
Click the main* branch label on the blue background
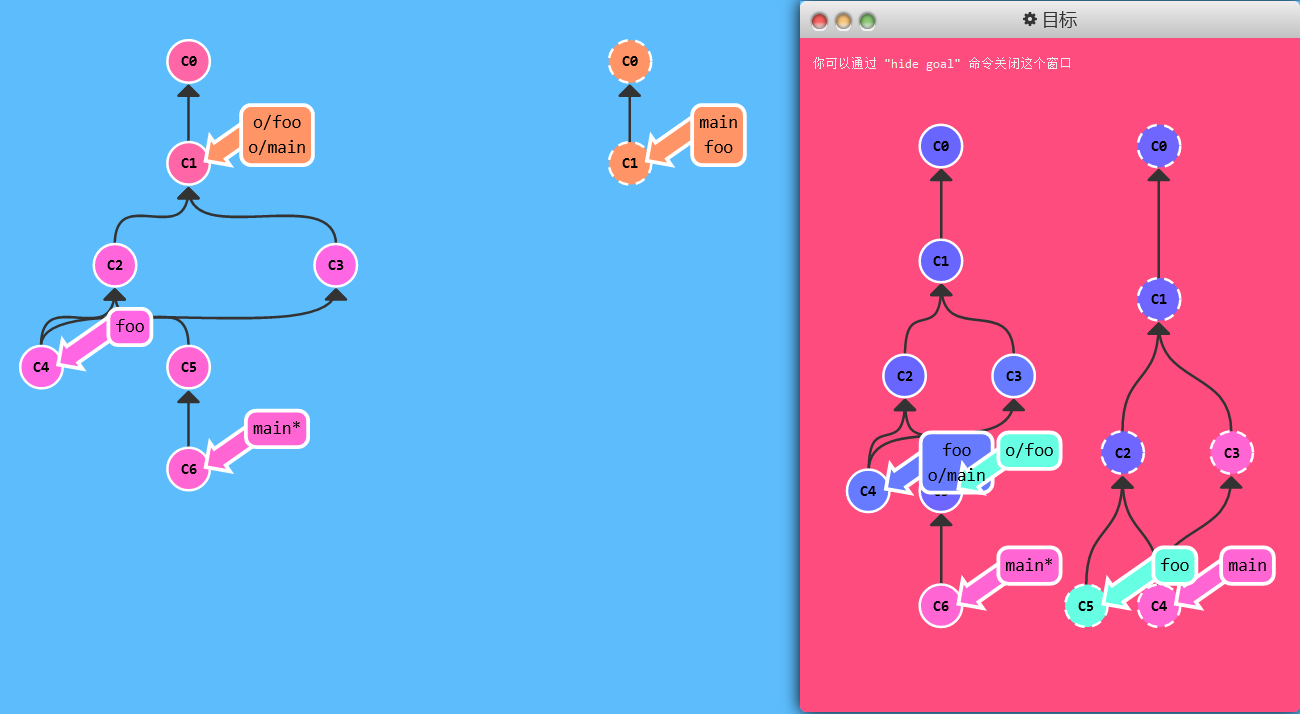tap(275, 429)
